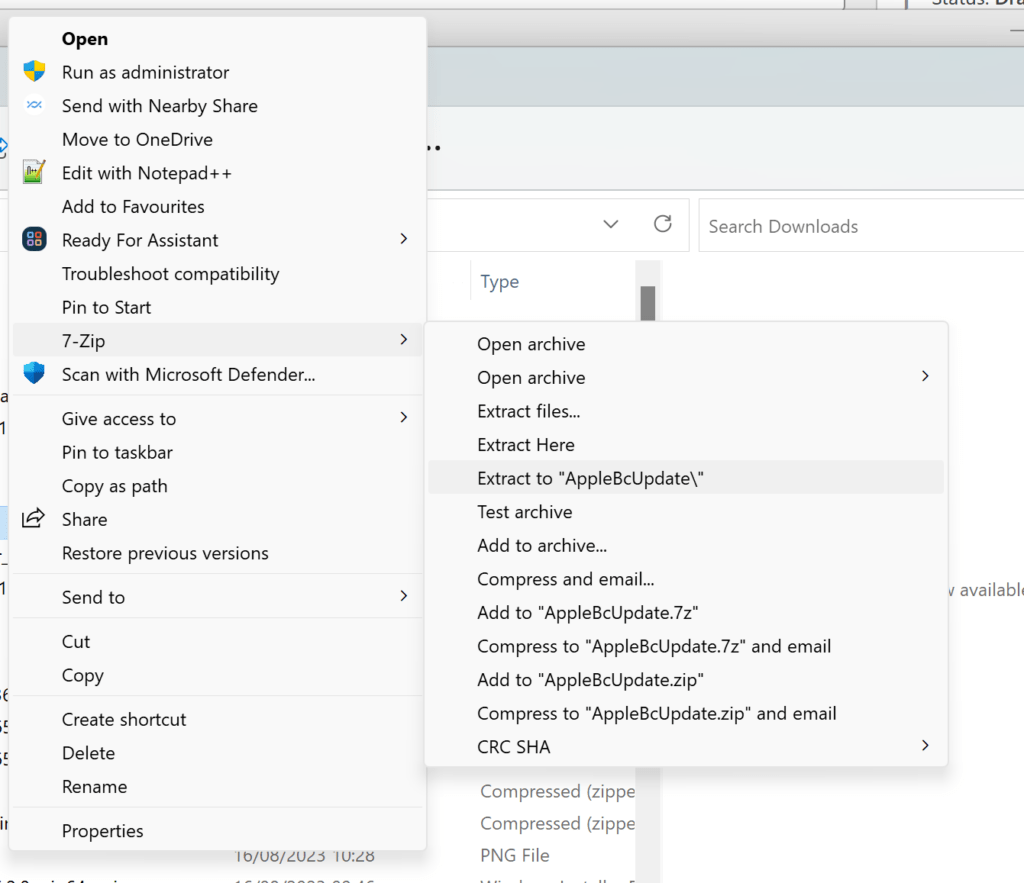
Task: Select Pin to taskbar
Action: pos(217,453)
